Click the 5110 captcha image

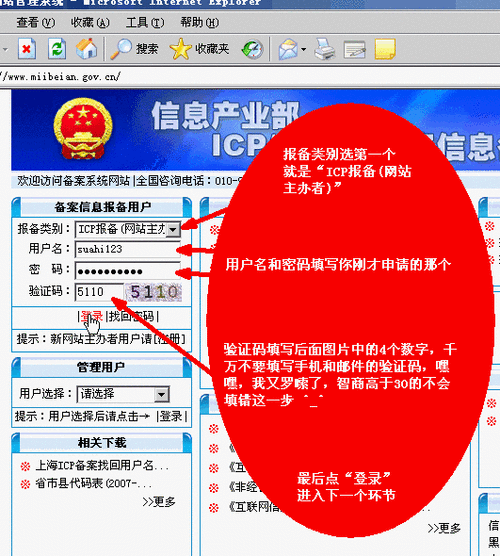pyautogui.click(x=154, y=292)
